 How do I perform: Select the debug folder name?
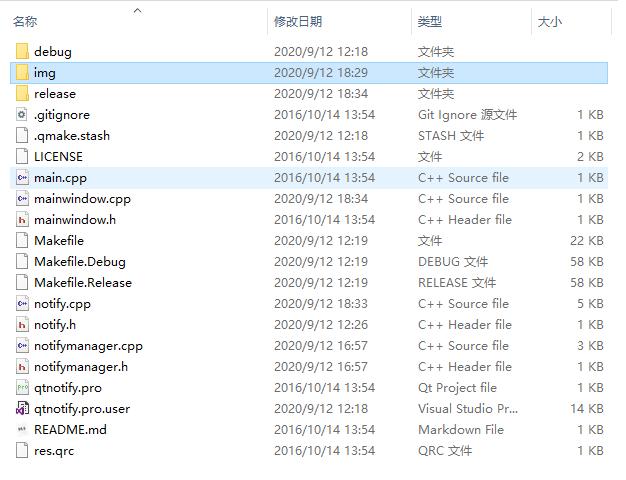53,52
